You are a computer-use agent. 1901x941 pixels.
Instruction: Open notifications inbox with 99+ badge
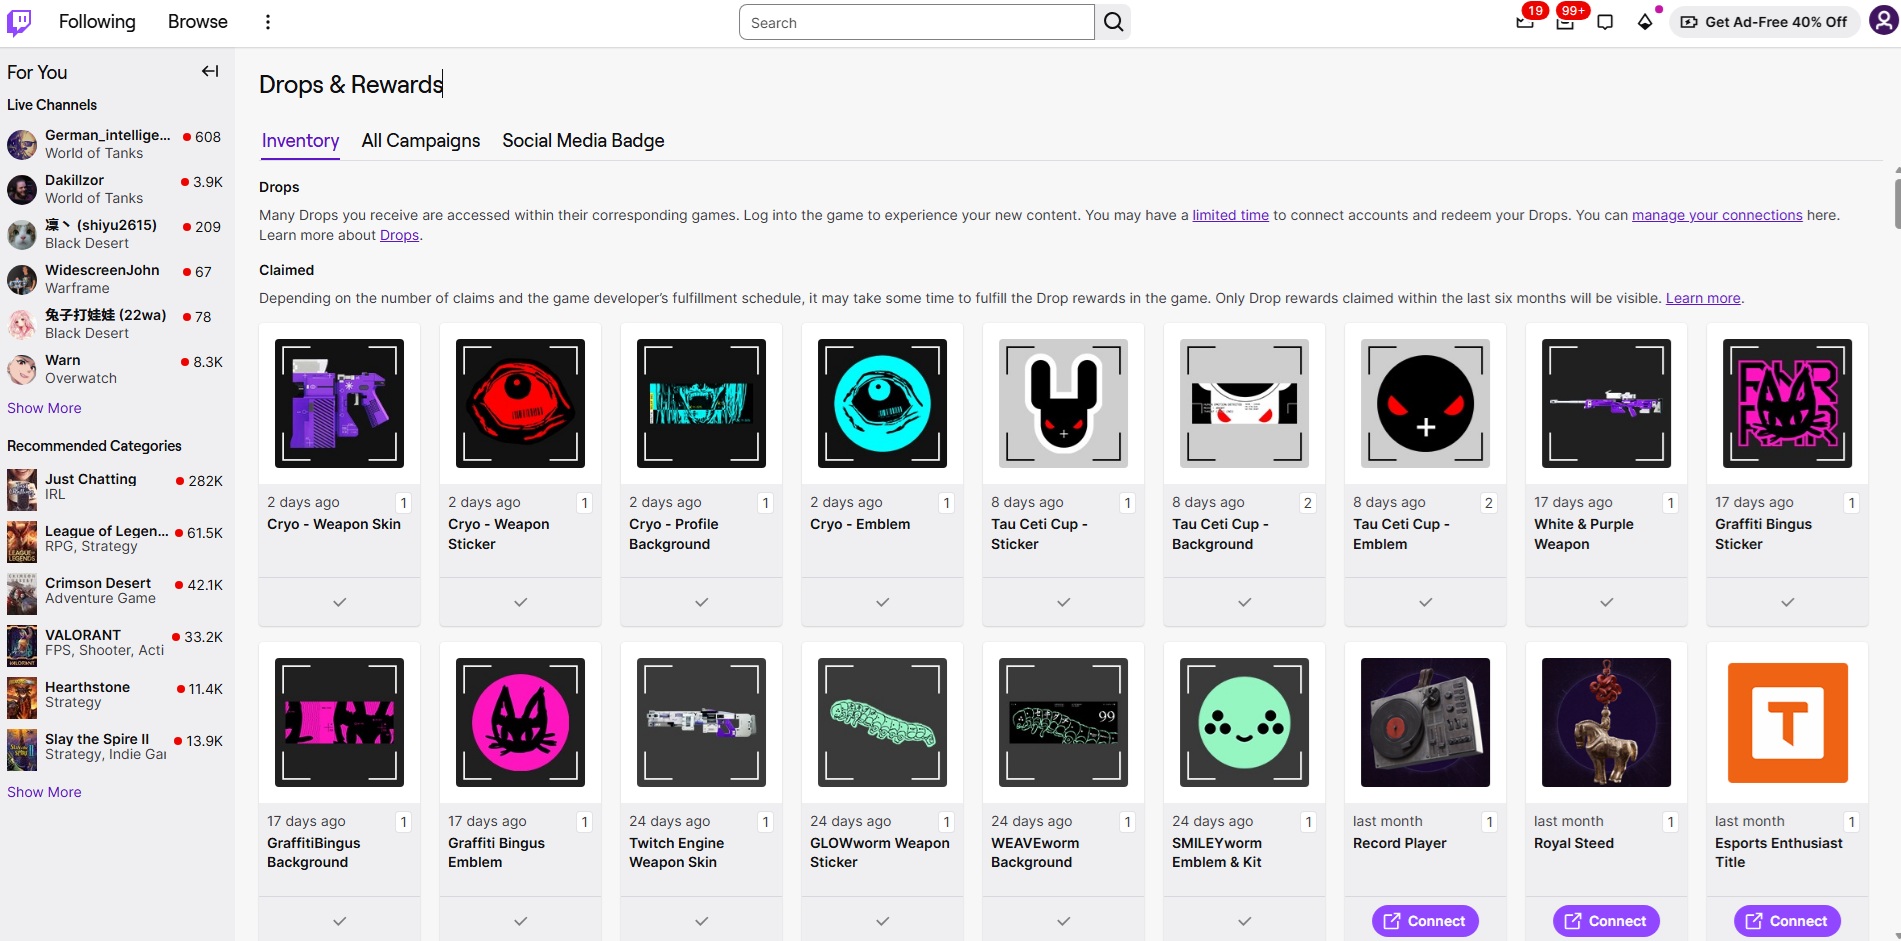coord(1565,22)
